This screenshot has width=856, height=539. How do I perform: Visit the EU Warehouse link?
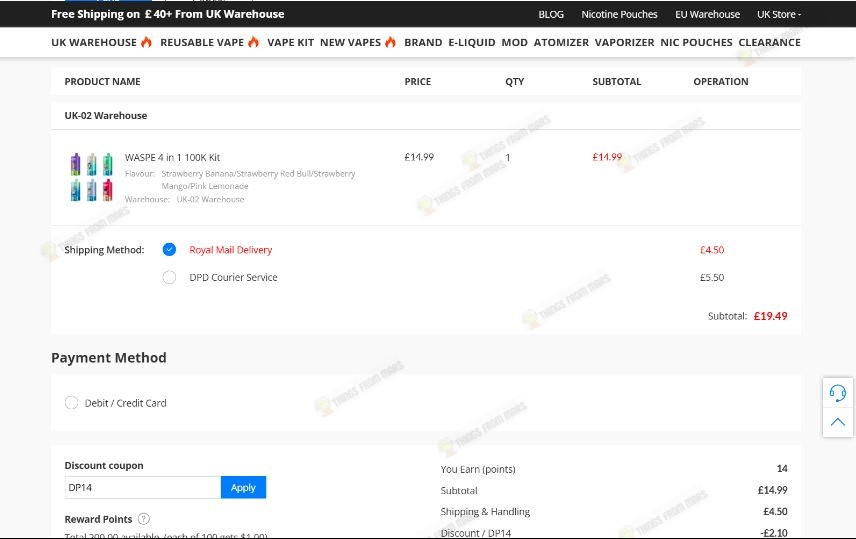707,14
